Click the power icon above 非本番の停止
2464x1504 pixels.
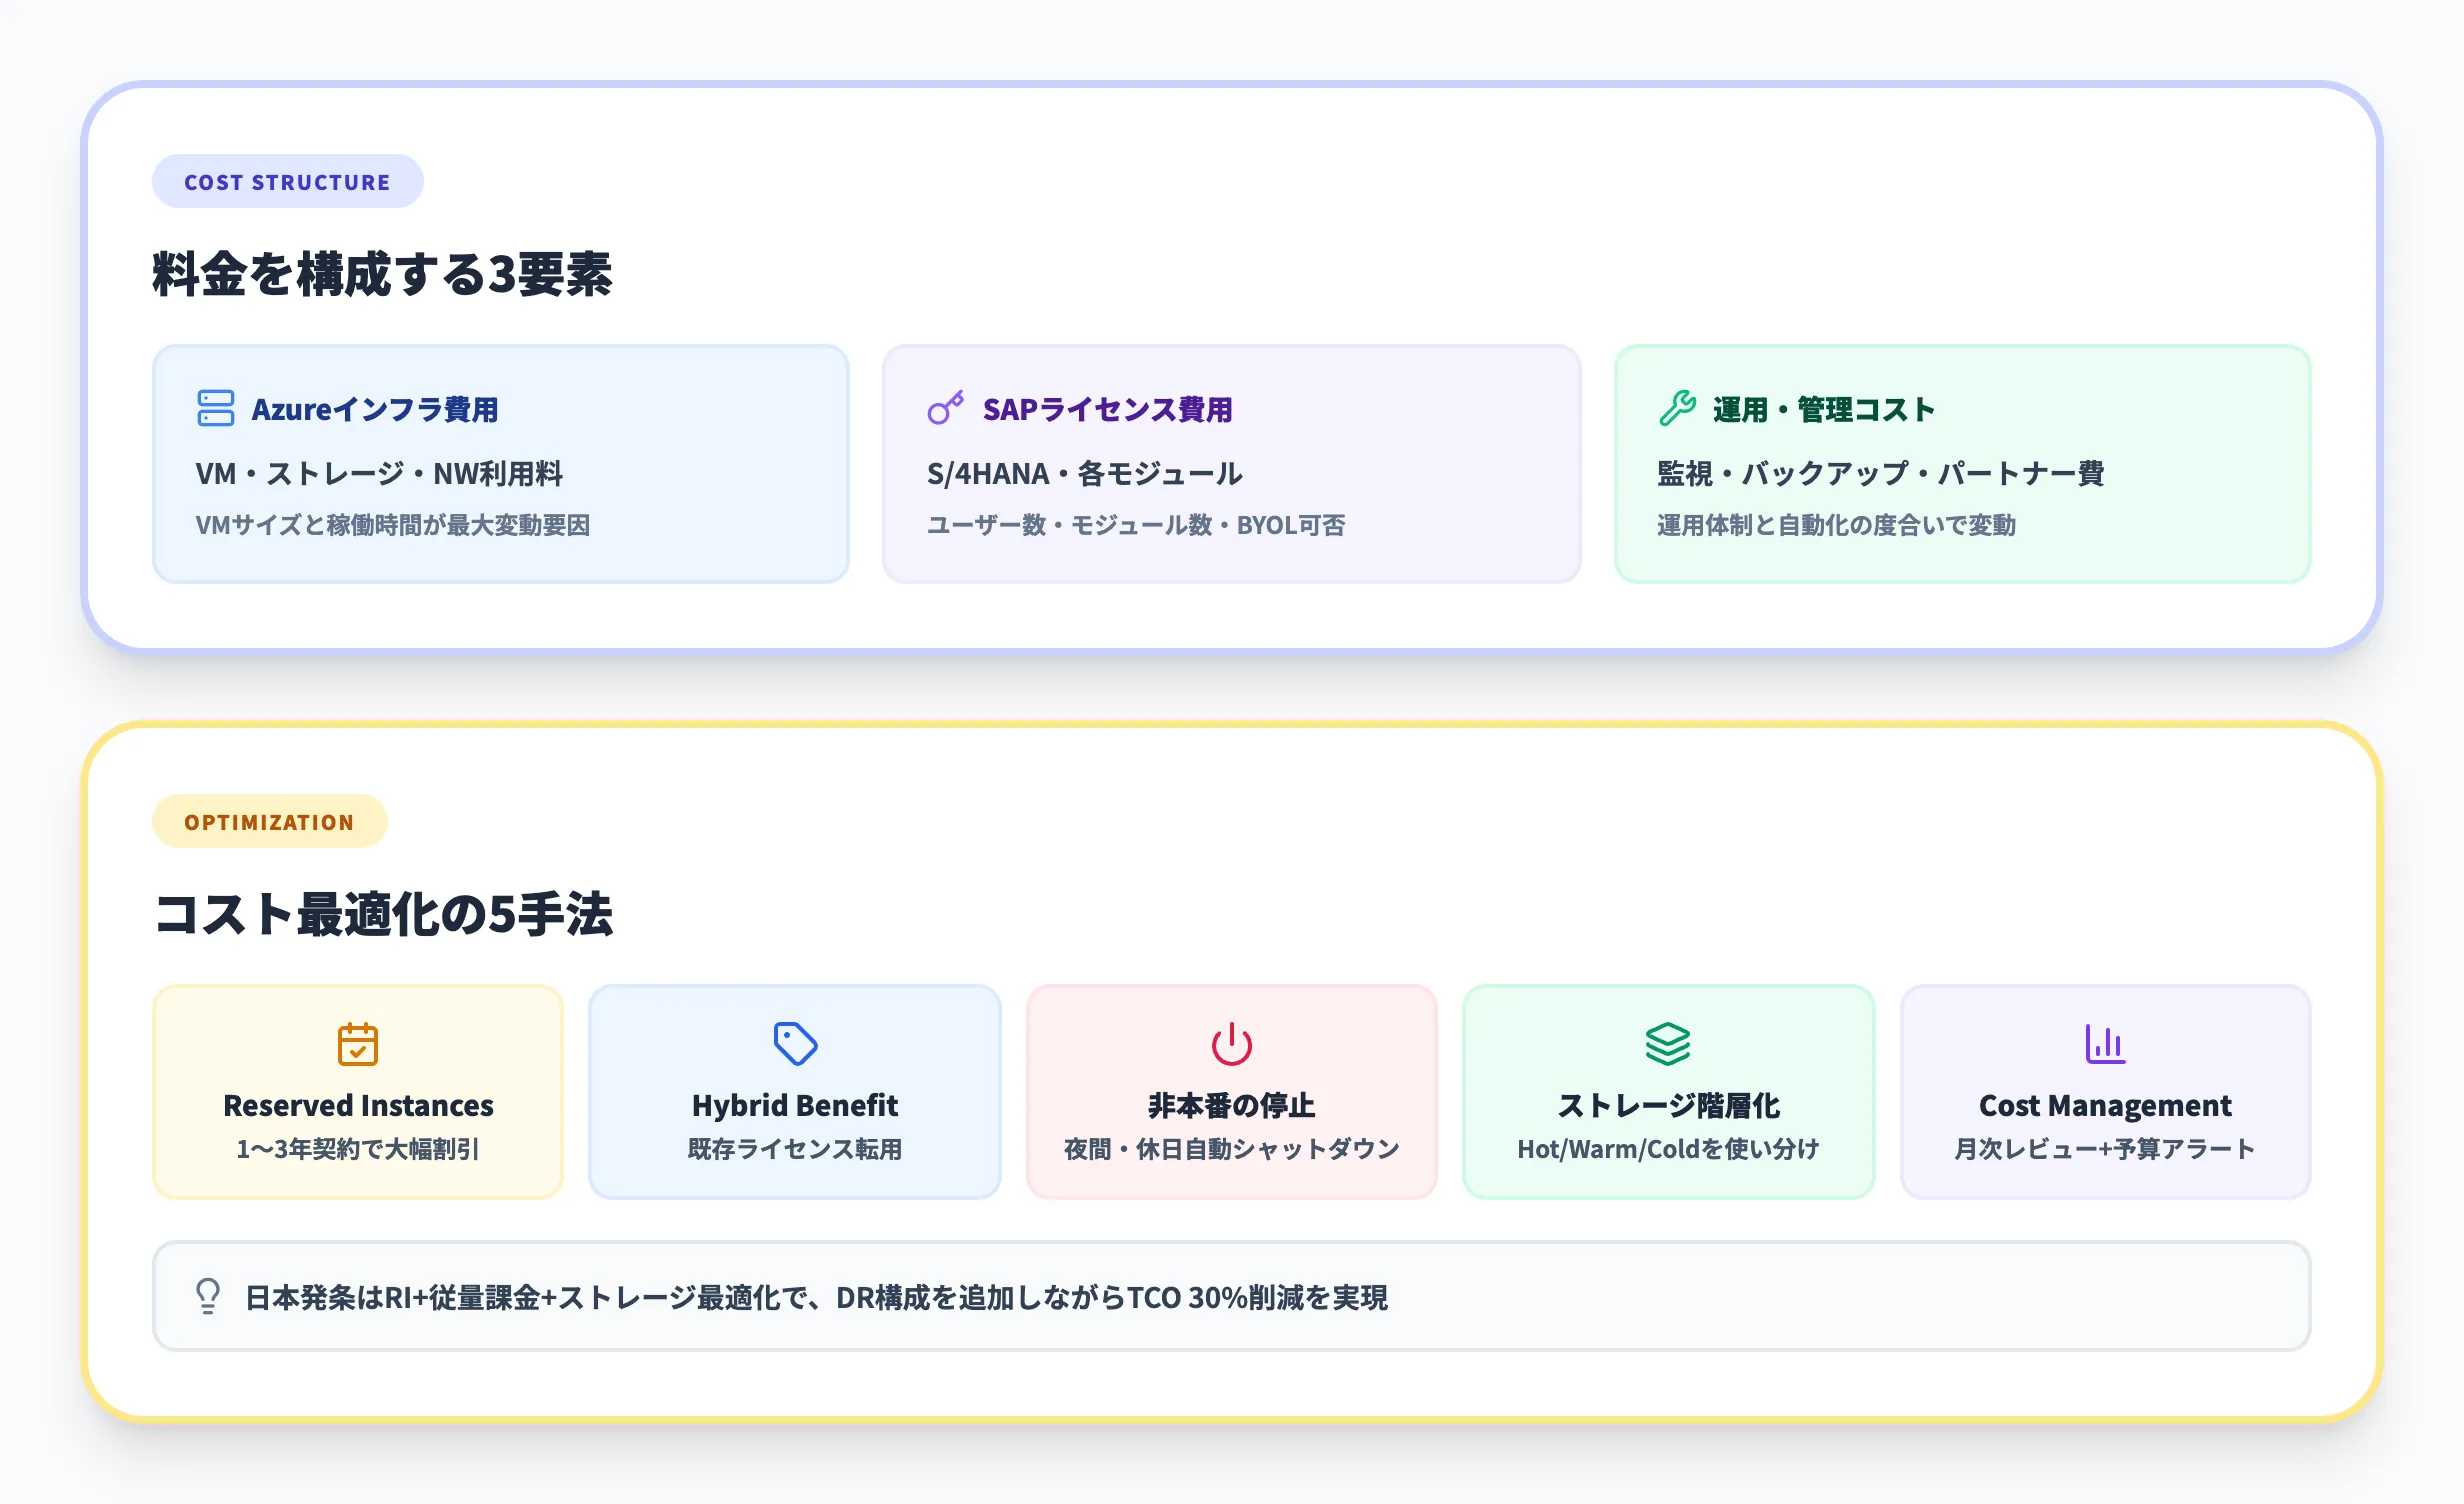tap(1232, 1045)
